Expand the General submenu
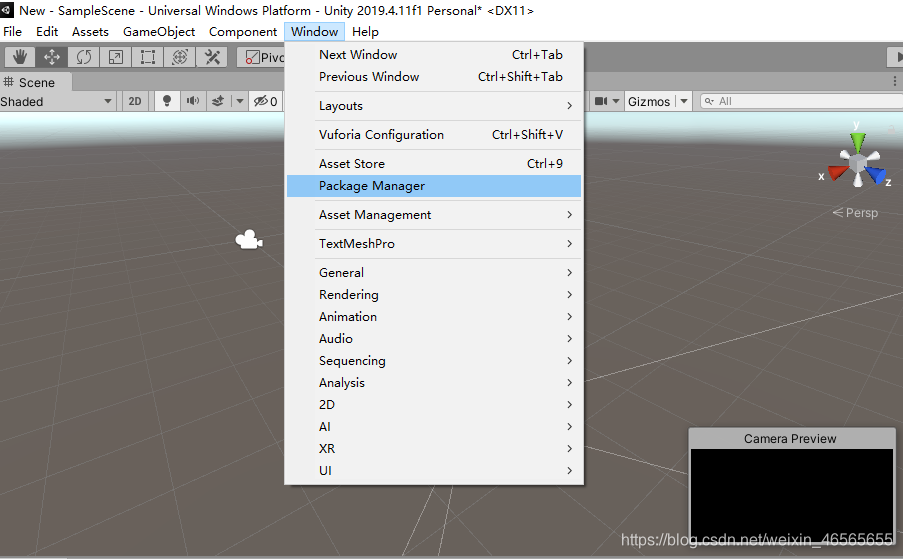Image resolution: width=903 pixels, height=559 pixels. (x=434, y=272)
